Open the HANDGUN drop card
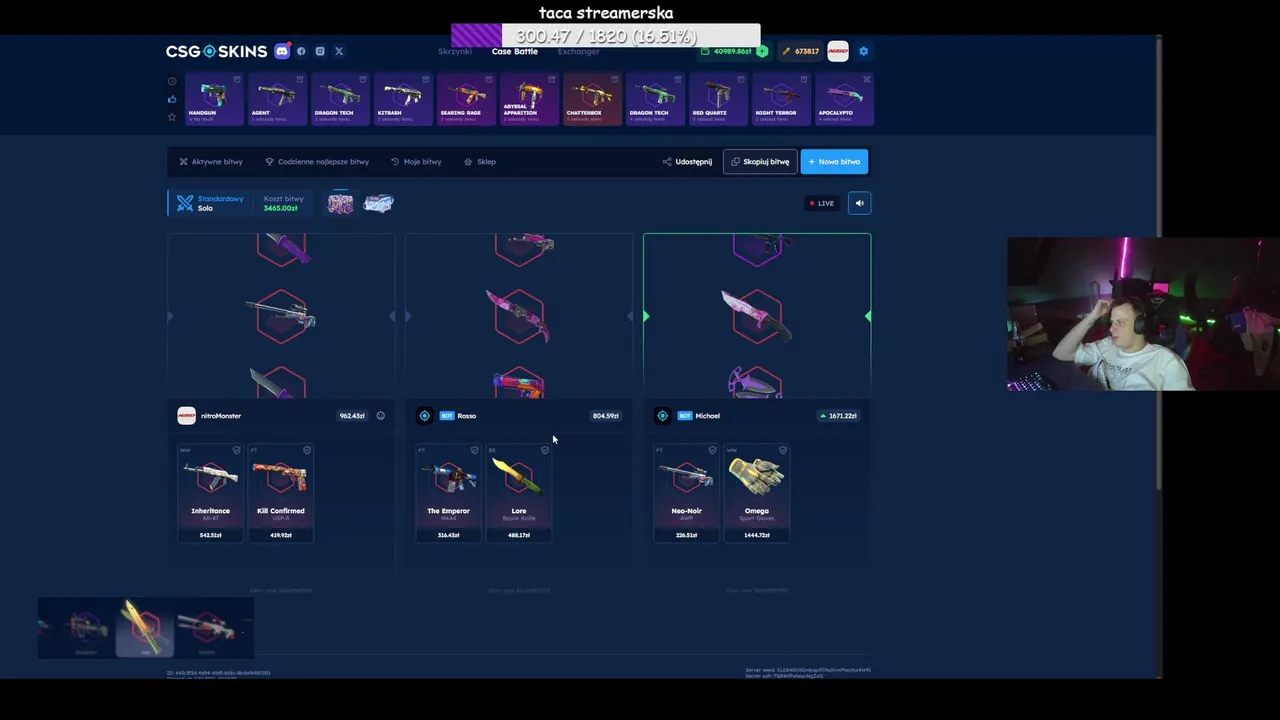The width and height of the screenshot is (1280, 720). pyautogui.click(x=214, y=99)
